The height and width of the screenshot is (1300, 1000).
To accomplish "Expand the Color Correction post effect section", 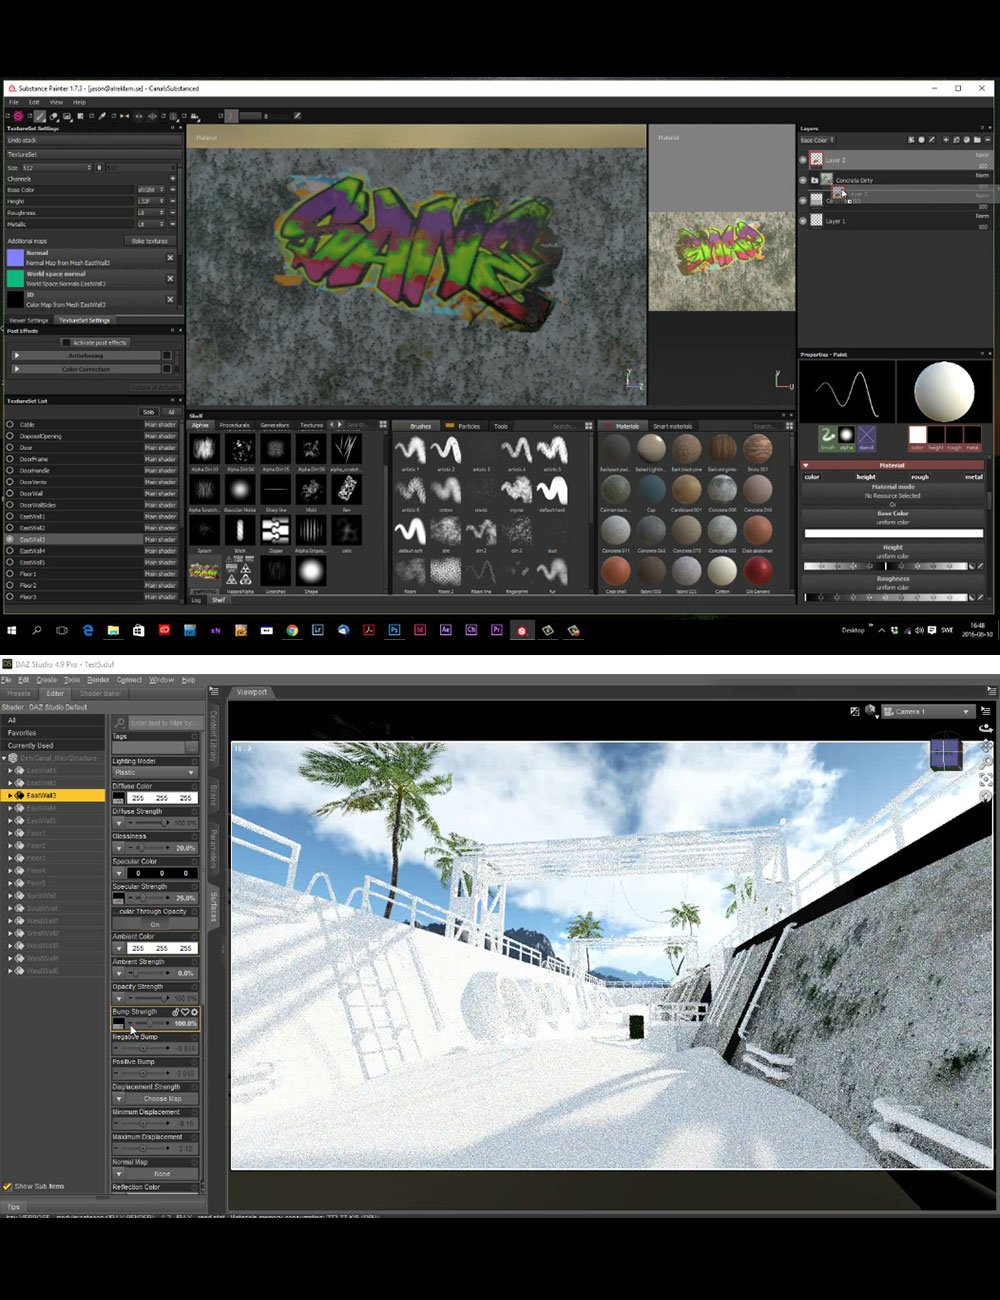I will pyautogui.click(x=16, y=369).
